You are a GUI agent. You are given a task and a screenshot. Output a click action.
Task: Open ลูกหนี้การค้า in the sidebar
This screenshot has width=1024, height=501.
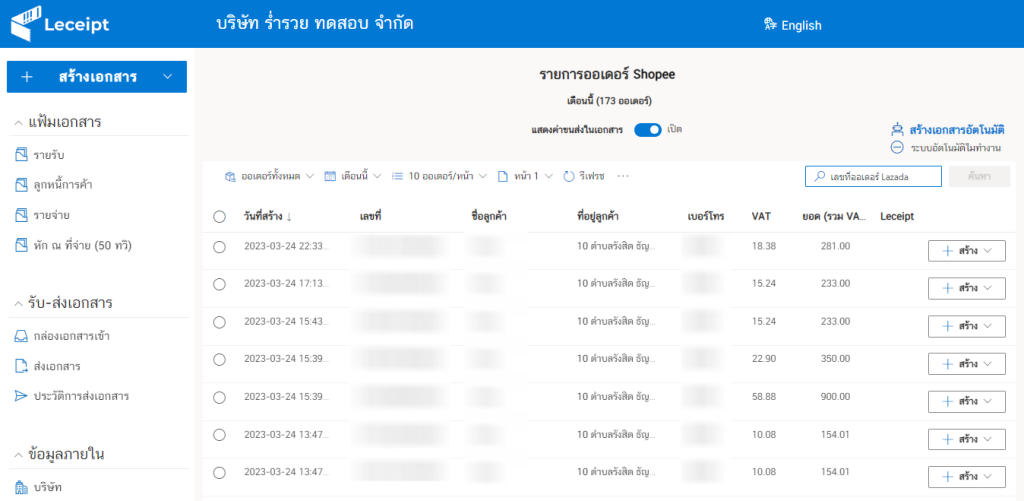point(63,185)
